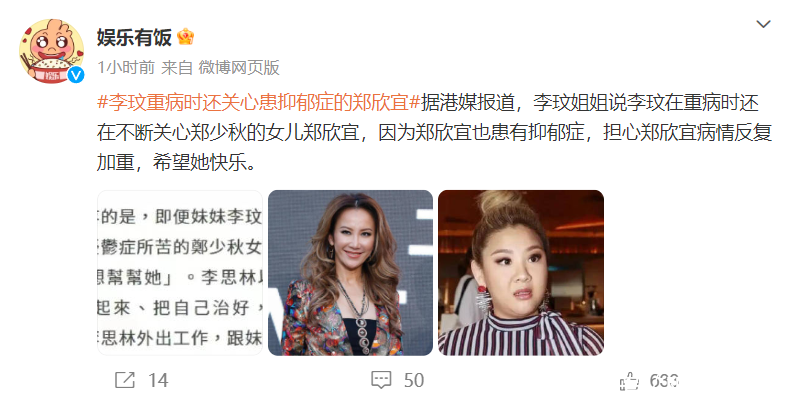Click the repost count 14
Screen dimensions: 791x403
tap(158, 380)
